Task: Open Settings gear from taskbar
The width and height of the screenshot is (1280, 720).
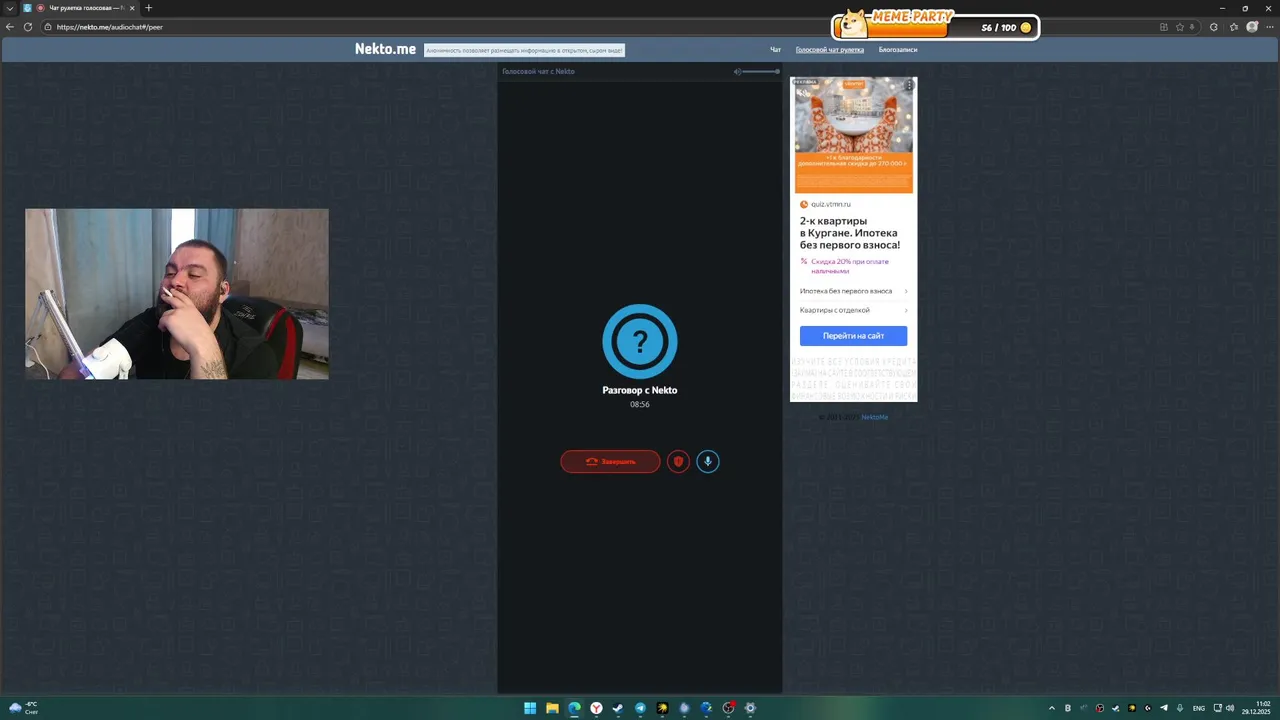Action: 750,708
